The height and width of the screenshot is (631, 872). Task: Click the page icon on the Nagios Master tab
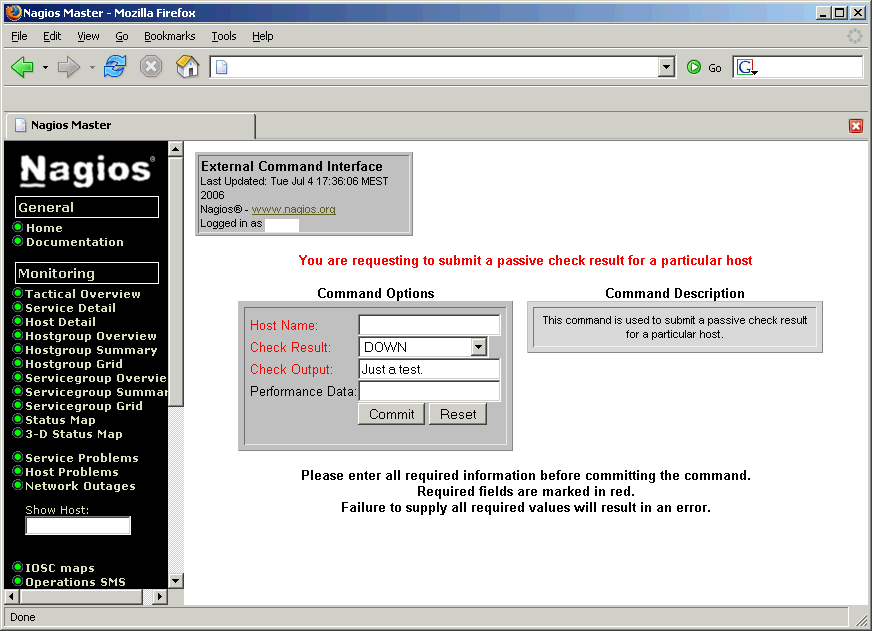[21, 125]
